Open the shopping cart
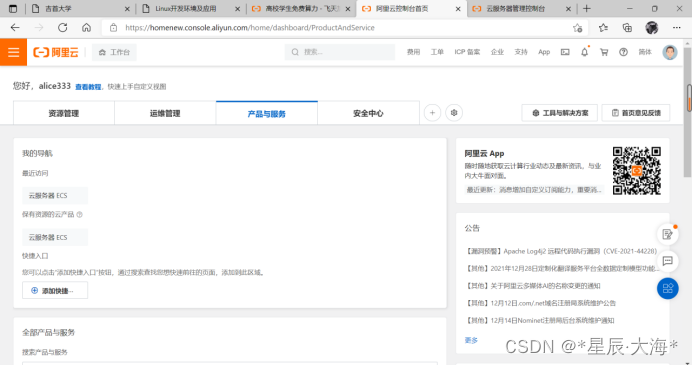Viewport: 693px width, 365px height. pyautogui.click(x=604, y=52)
